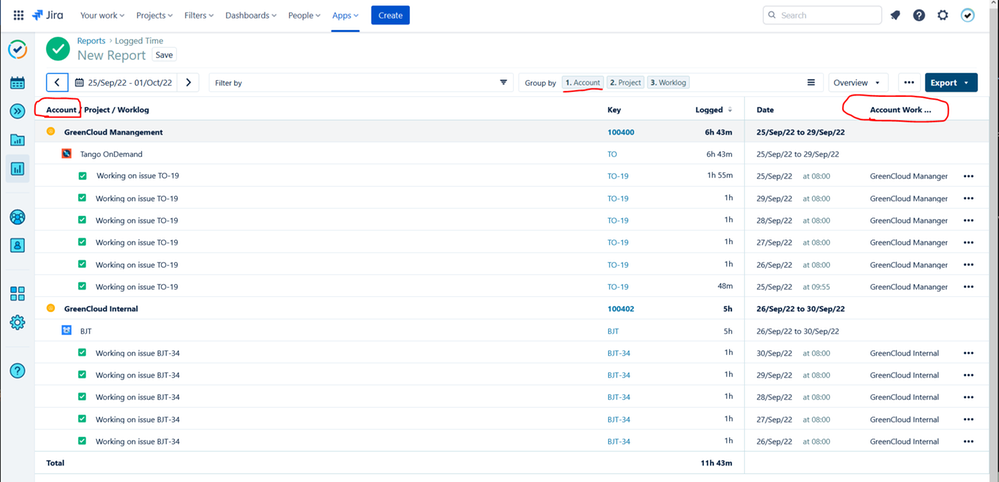Toggle the 3. Worklog grouping chip
The image size is (999, 482).
(x=668, y=83)
